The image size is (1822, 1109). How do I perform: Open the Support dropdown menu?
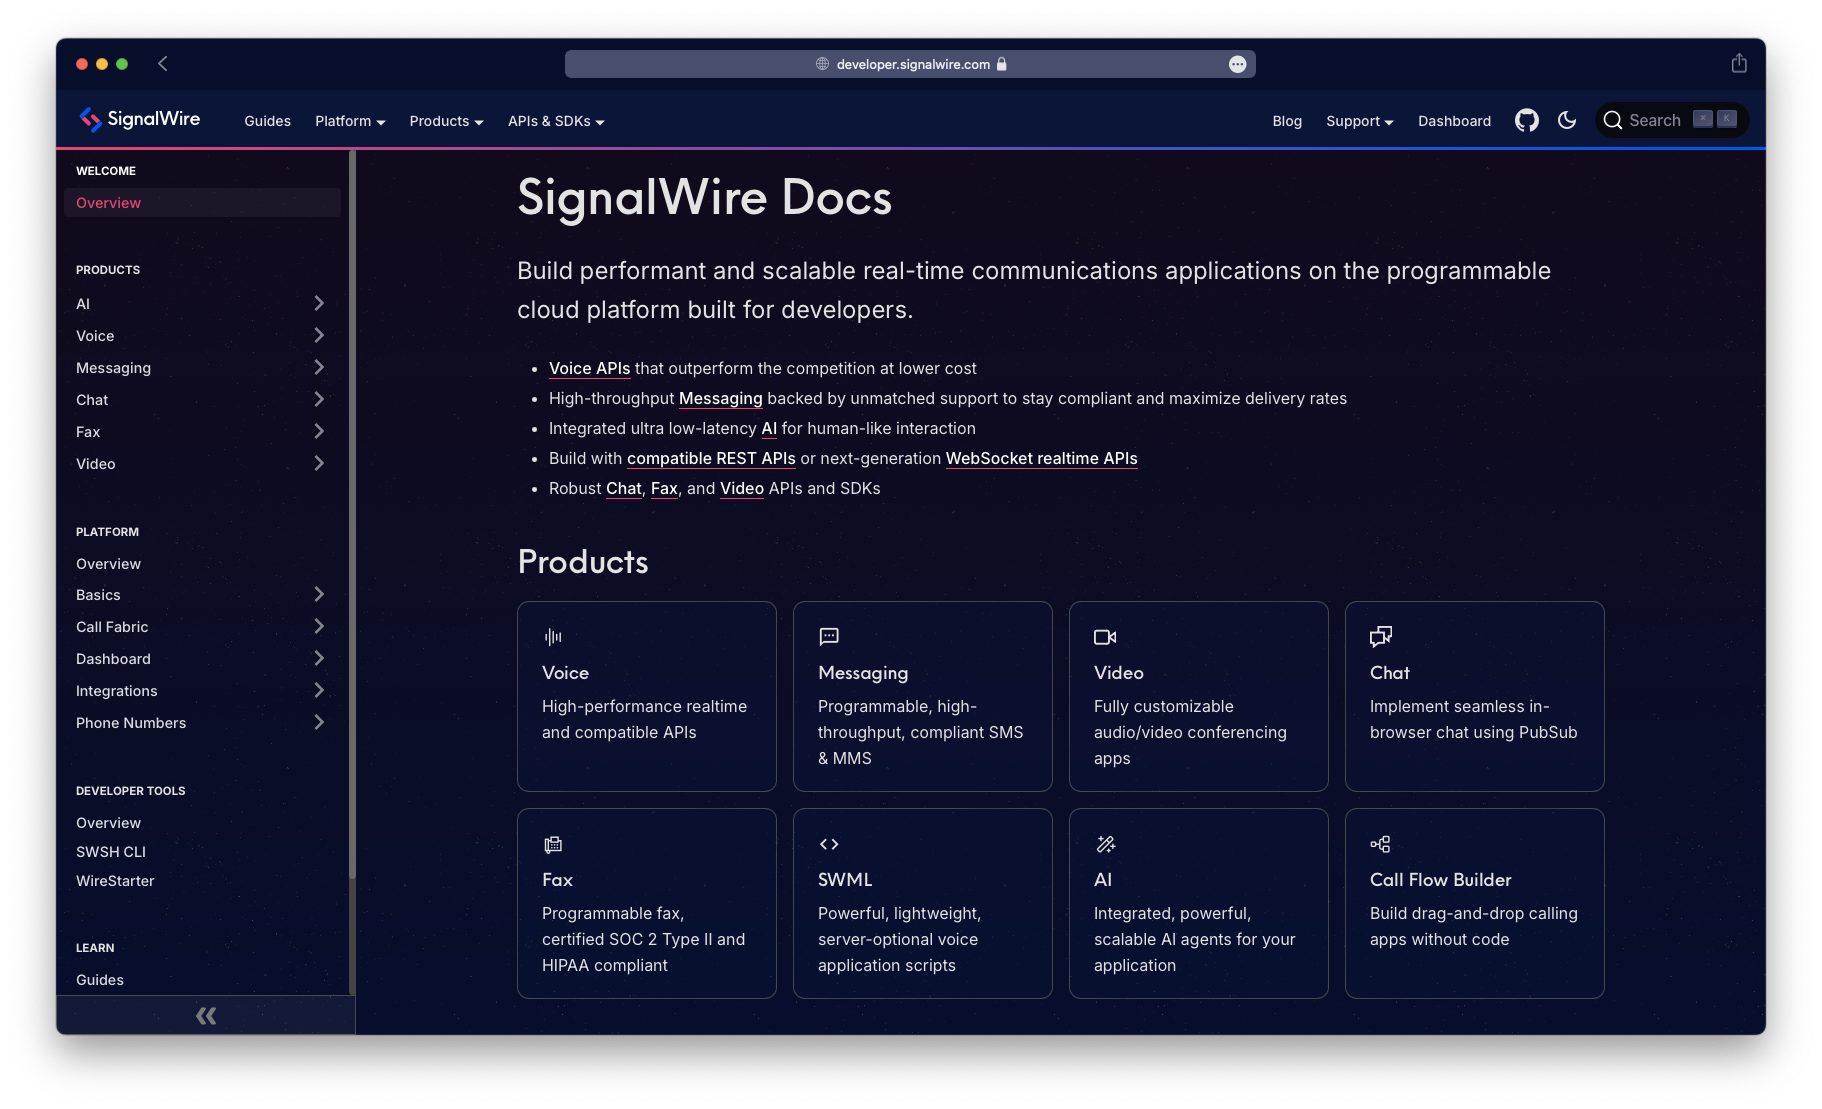1359,121
